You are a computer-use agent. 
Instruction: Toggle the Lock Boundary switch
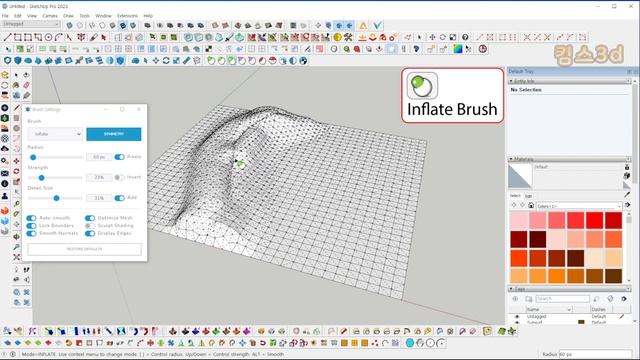point(31,226)
